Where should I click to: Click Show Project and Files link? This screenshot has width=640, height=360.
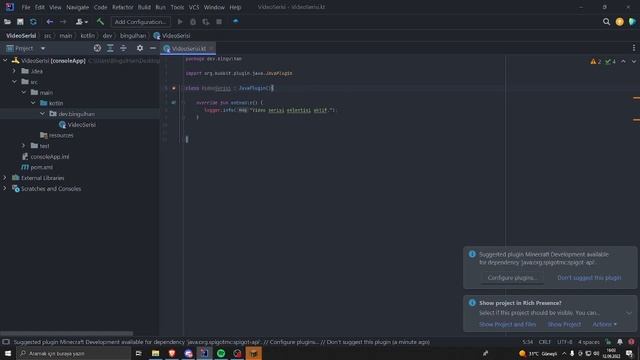pyautogui.click(x=507, y=324)
